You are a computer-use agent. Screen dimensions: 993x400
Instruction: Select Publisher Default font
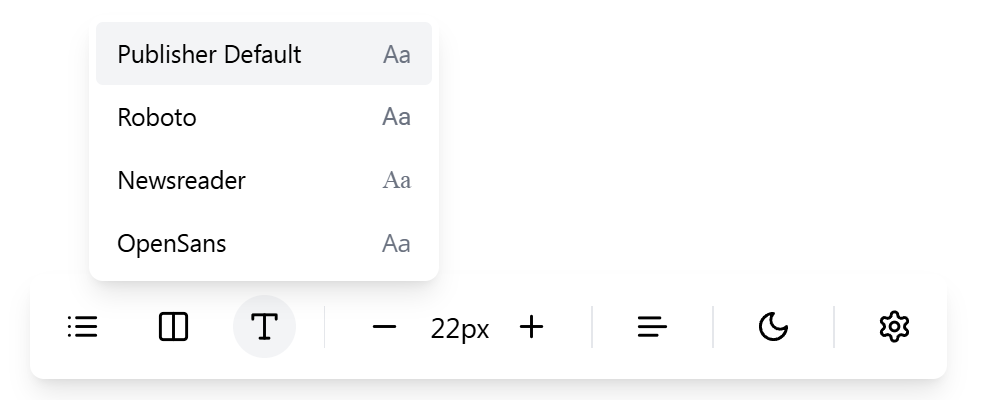264,54
